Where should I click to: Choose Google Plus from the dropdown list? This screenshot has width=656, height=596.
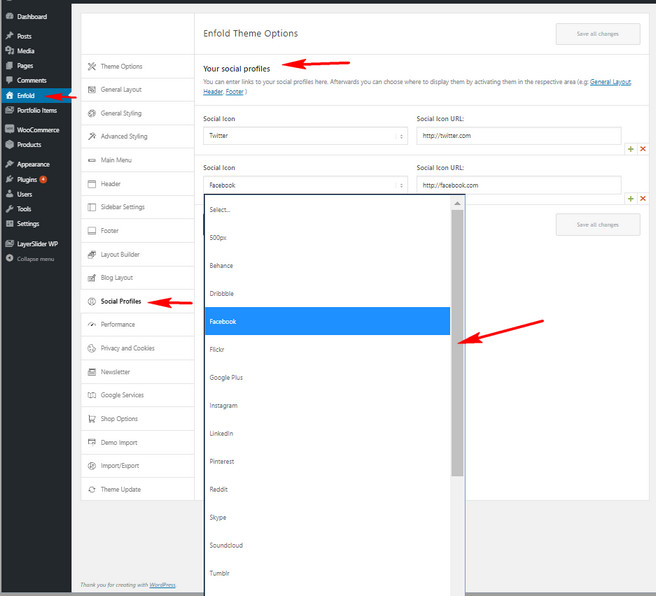[x=328, y=377]
